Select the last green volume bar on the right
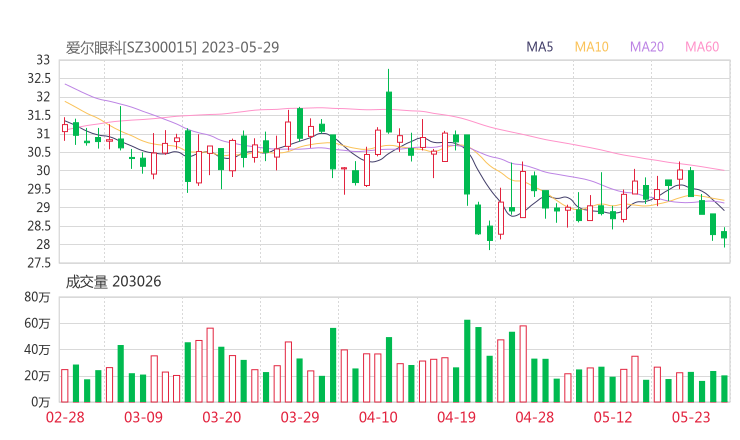This screenshot has height=440, width=740. (724, 389)
